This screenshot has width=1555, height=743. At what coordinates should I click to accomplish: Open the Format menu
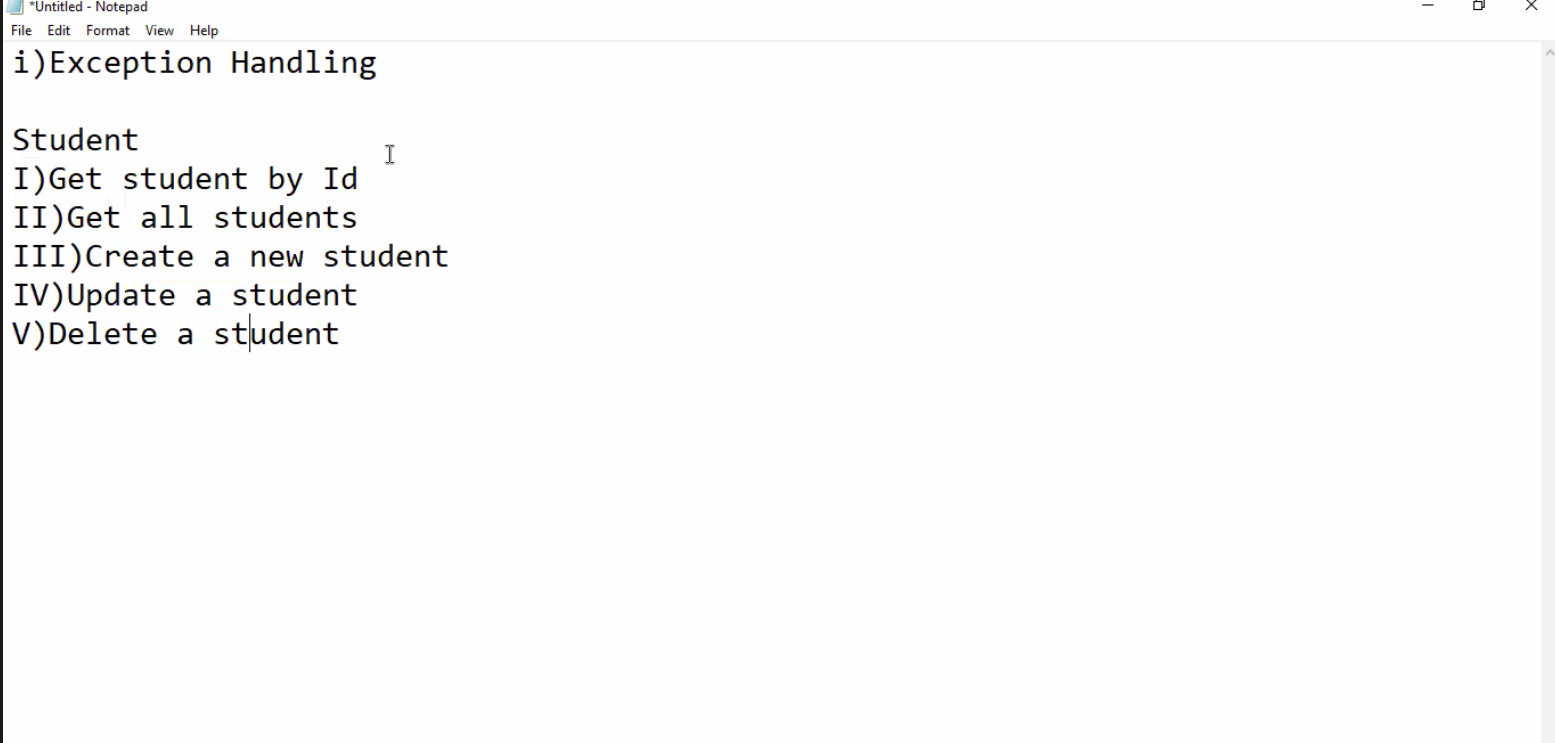pyautogui.click(x=107, y=30)
